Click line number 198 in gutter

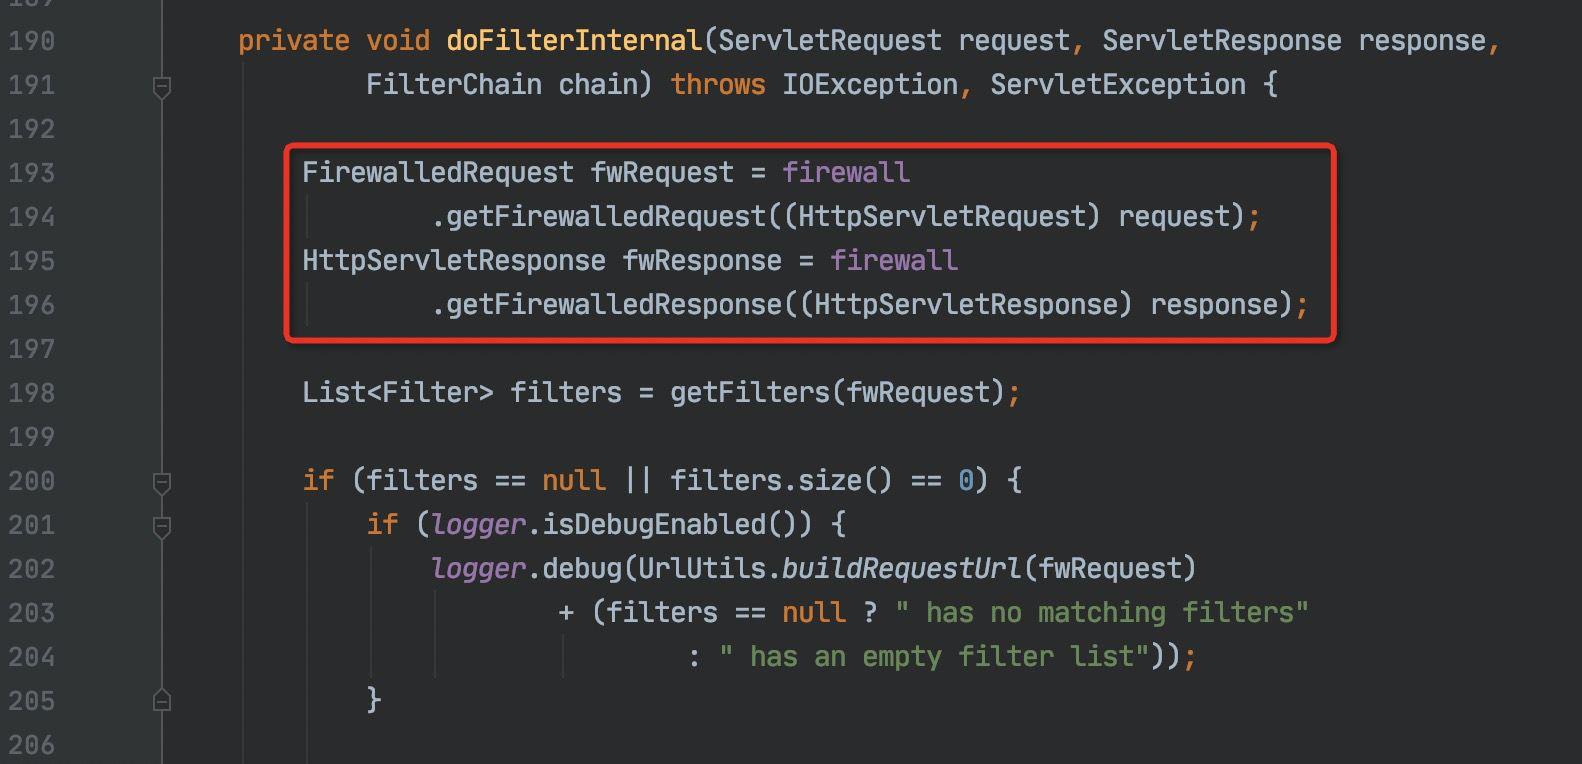(x=31, y=393)
